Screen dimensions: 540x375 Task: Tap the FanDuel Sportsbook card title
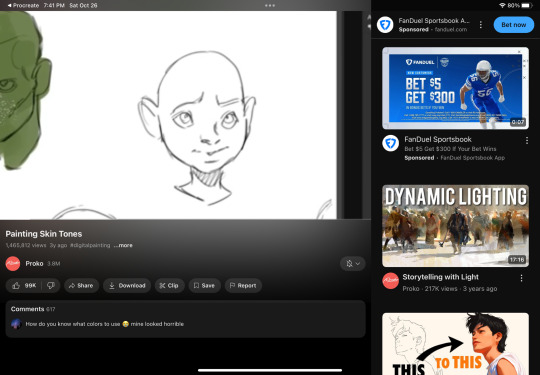(x=438, y=139)
